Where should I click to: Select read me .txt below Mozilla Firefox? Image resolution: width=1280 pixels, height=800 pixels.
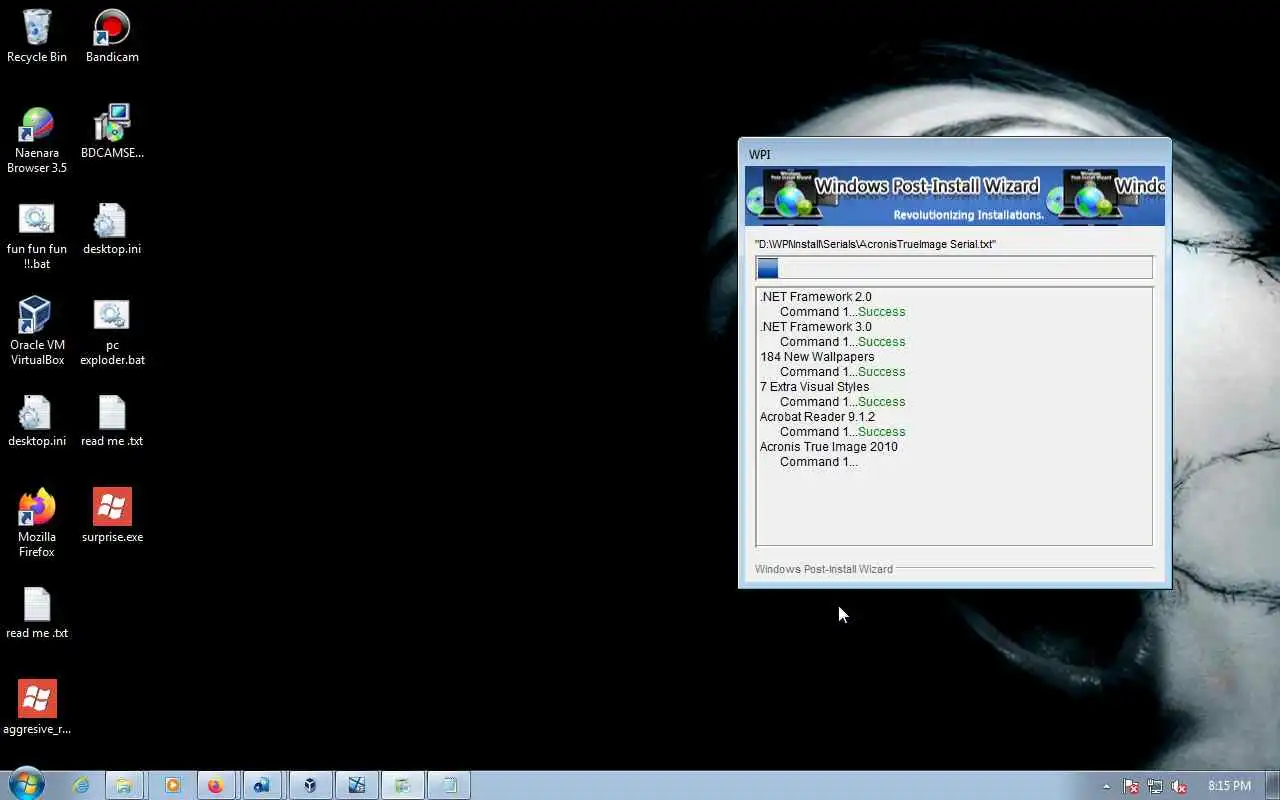pos(37,612)
